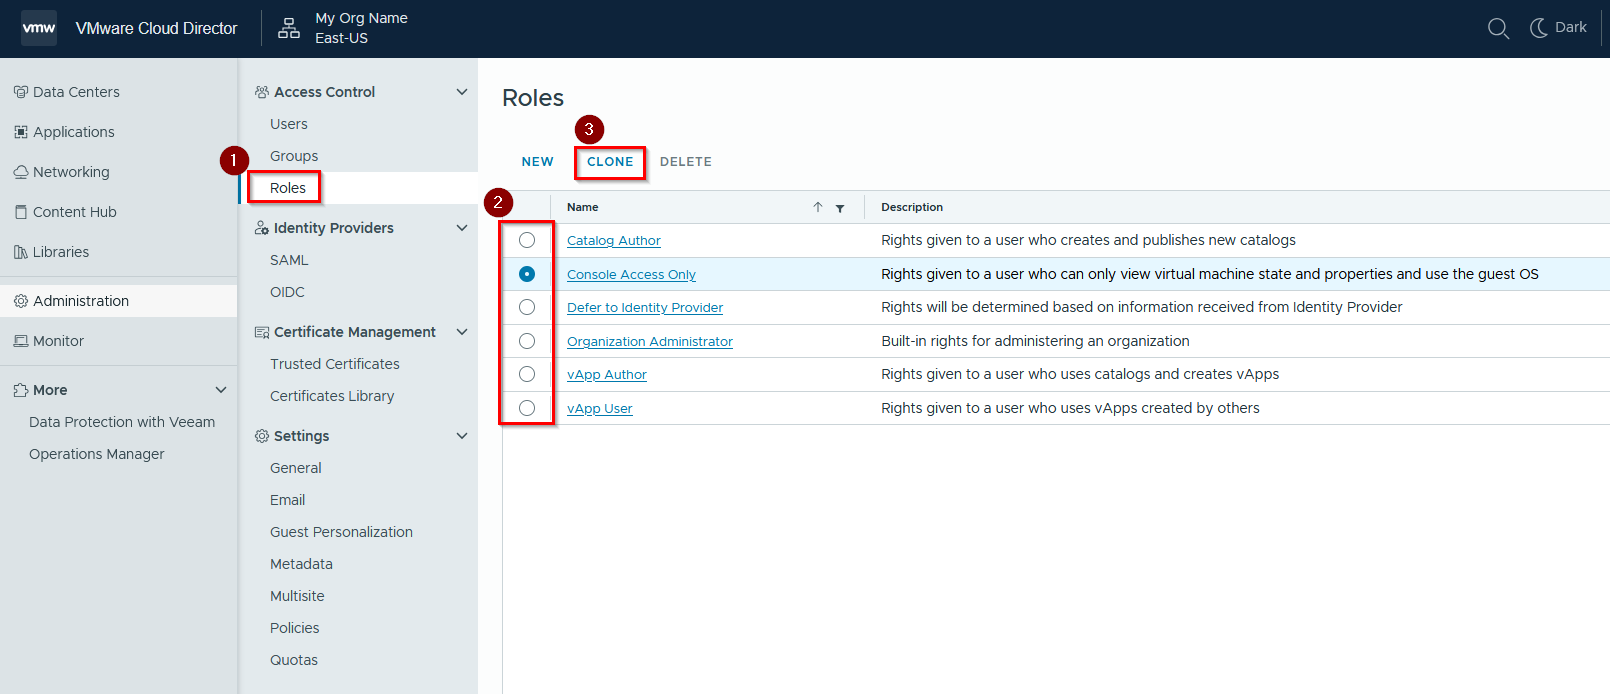
Task: Open Trusted Certificates page
Action: [x=335, y=364]
